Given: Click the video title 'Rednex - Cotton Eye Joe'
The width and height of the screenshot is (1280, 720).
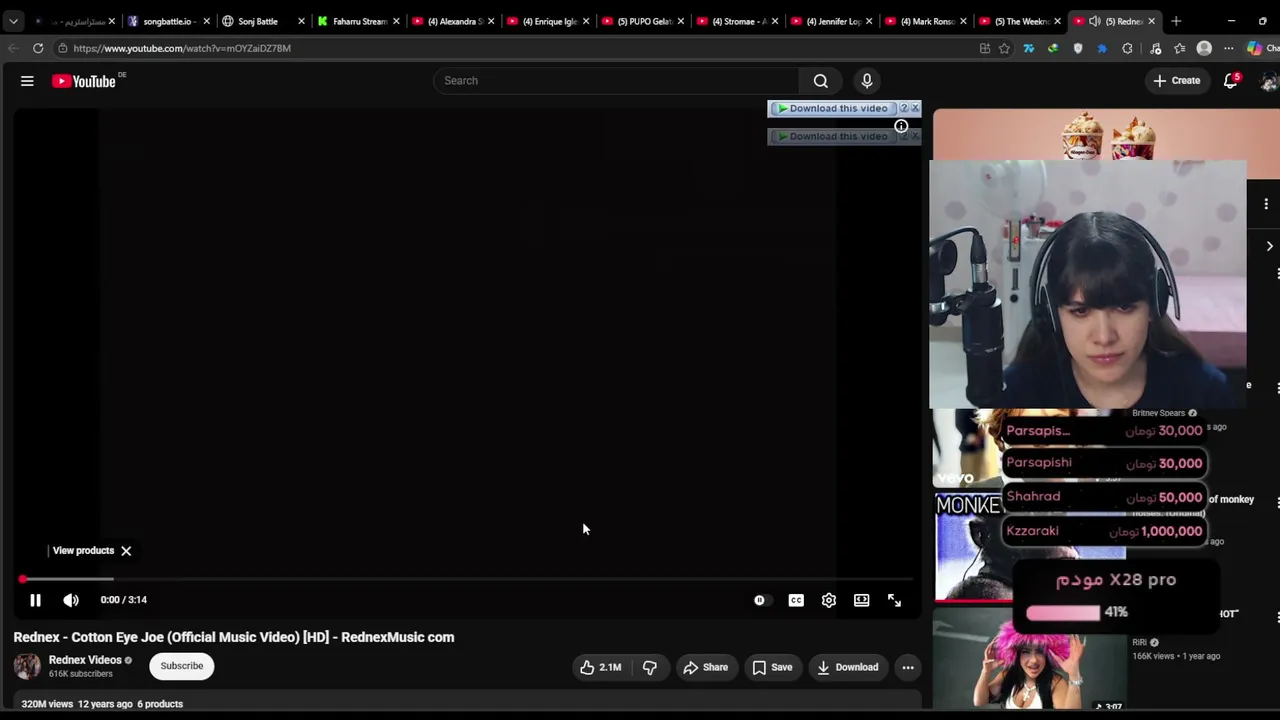Looking at the screenshot, I should pos(234,637).
